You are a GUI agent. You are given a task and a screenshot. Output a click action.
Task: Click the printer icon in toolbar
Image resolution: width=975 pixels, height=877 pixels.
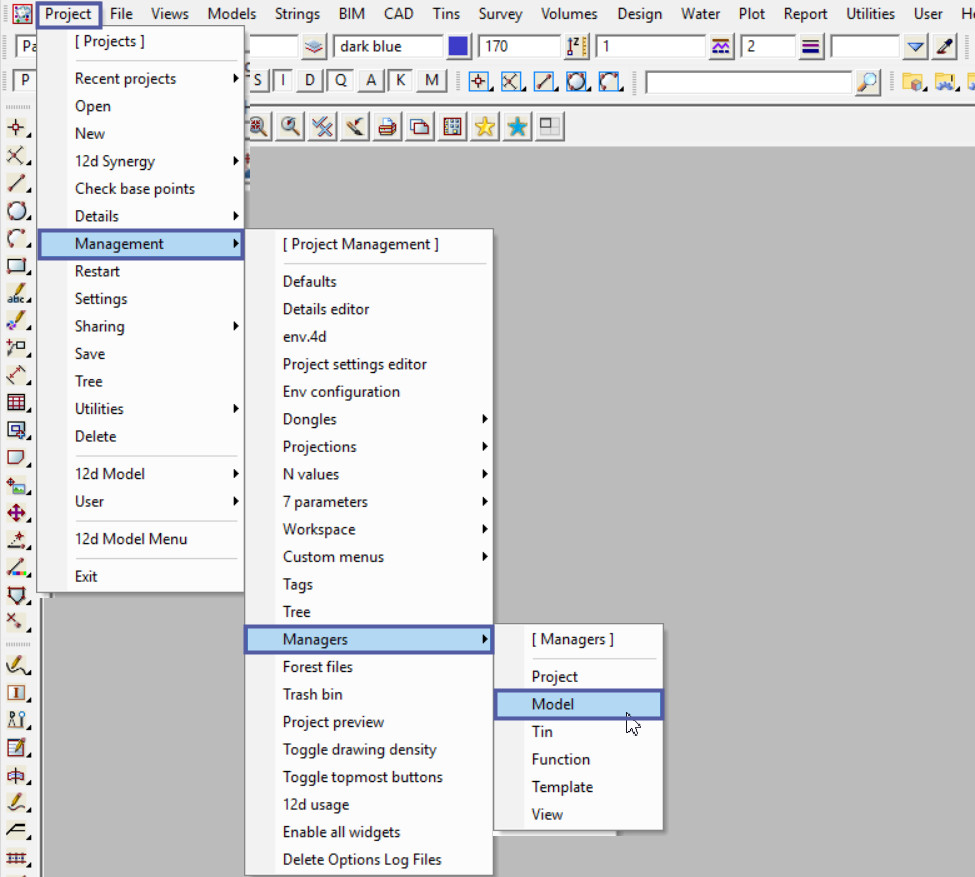click(387, 127)
